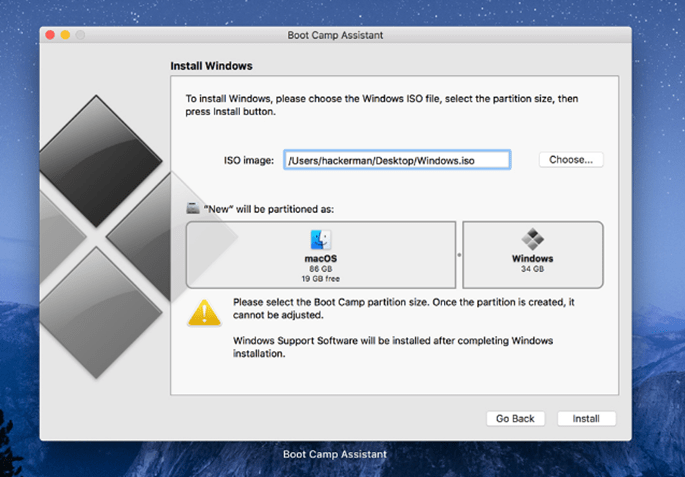Go Back to the previous step
Viewport: 685px width, 477px height.
515,418
